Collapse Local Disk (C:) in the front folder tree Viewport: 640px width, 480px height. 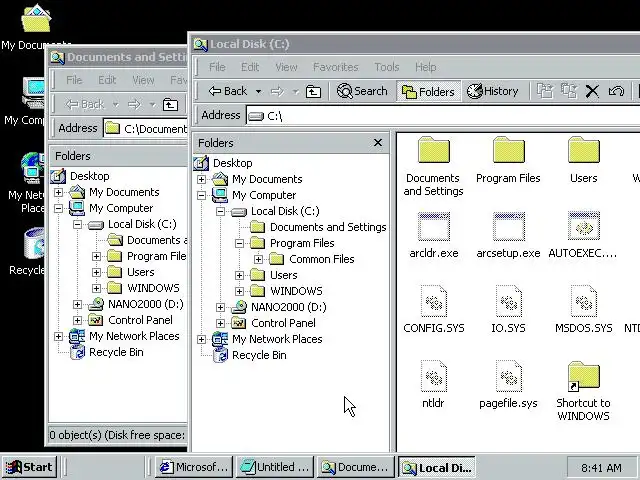220,211
